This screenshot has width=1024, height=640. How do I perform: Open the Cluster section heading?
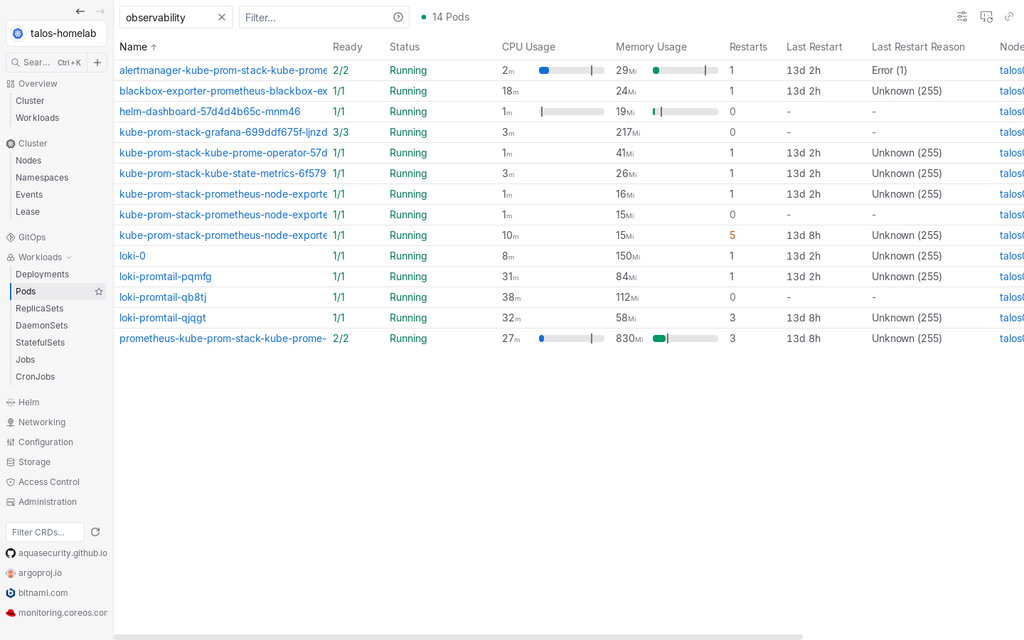point(33,143)
